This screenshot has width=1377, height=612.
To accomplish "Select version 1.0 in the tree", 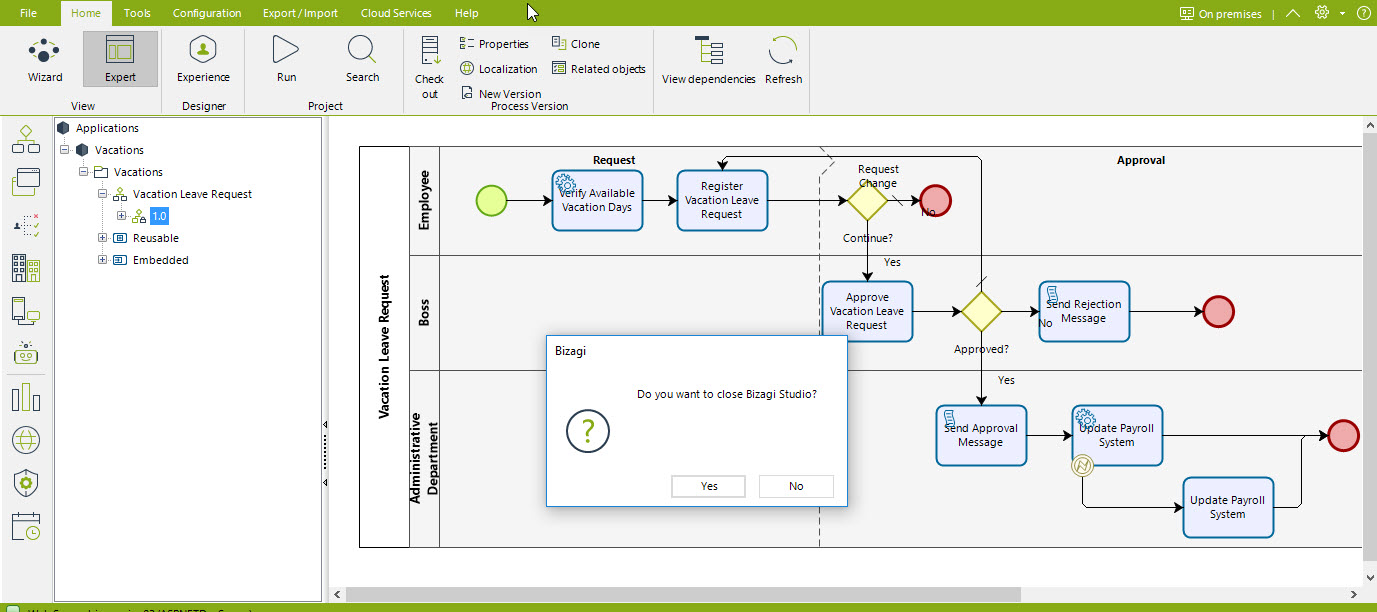I will pyautogui.click(x=160, y=216).
